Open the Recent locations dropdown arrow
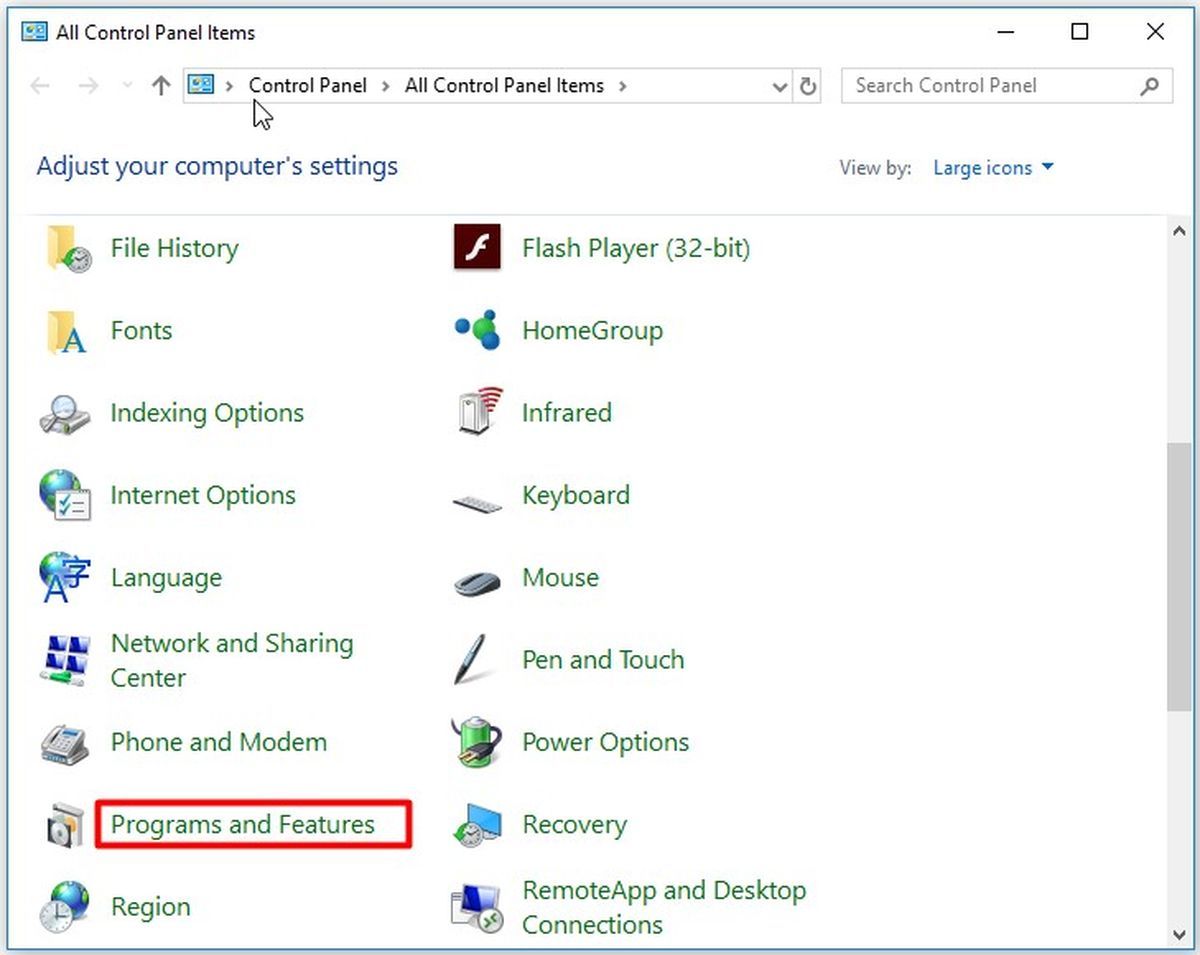The width and height of the screenshot is (1200, 955). pos(127,86)
